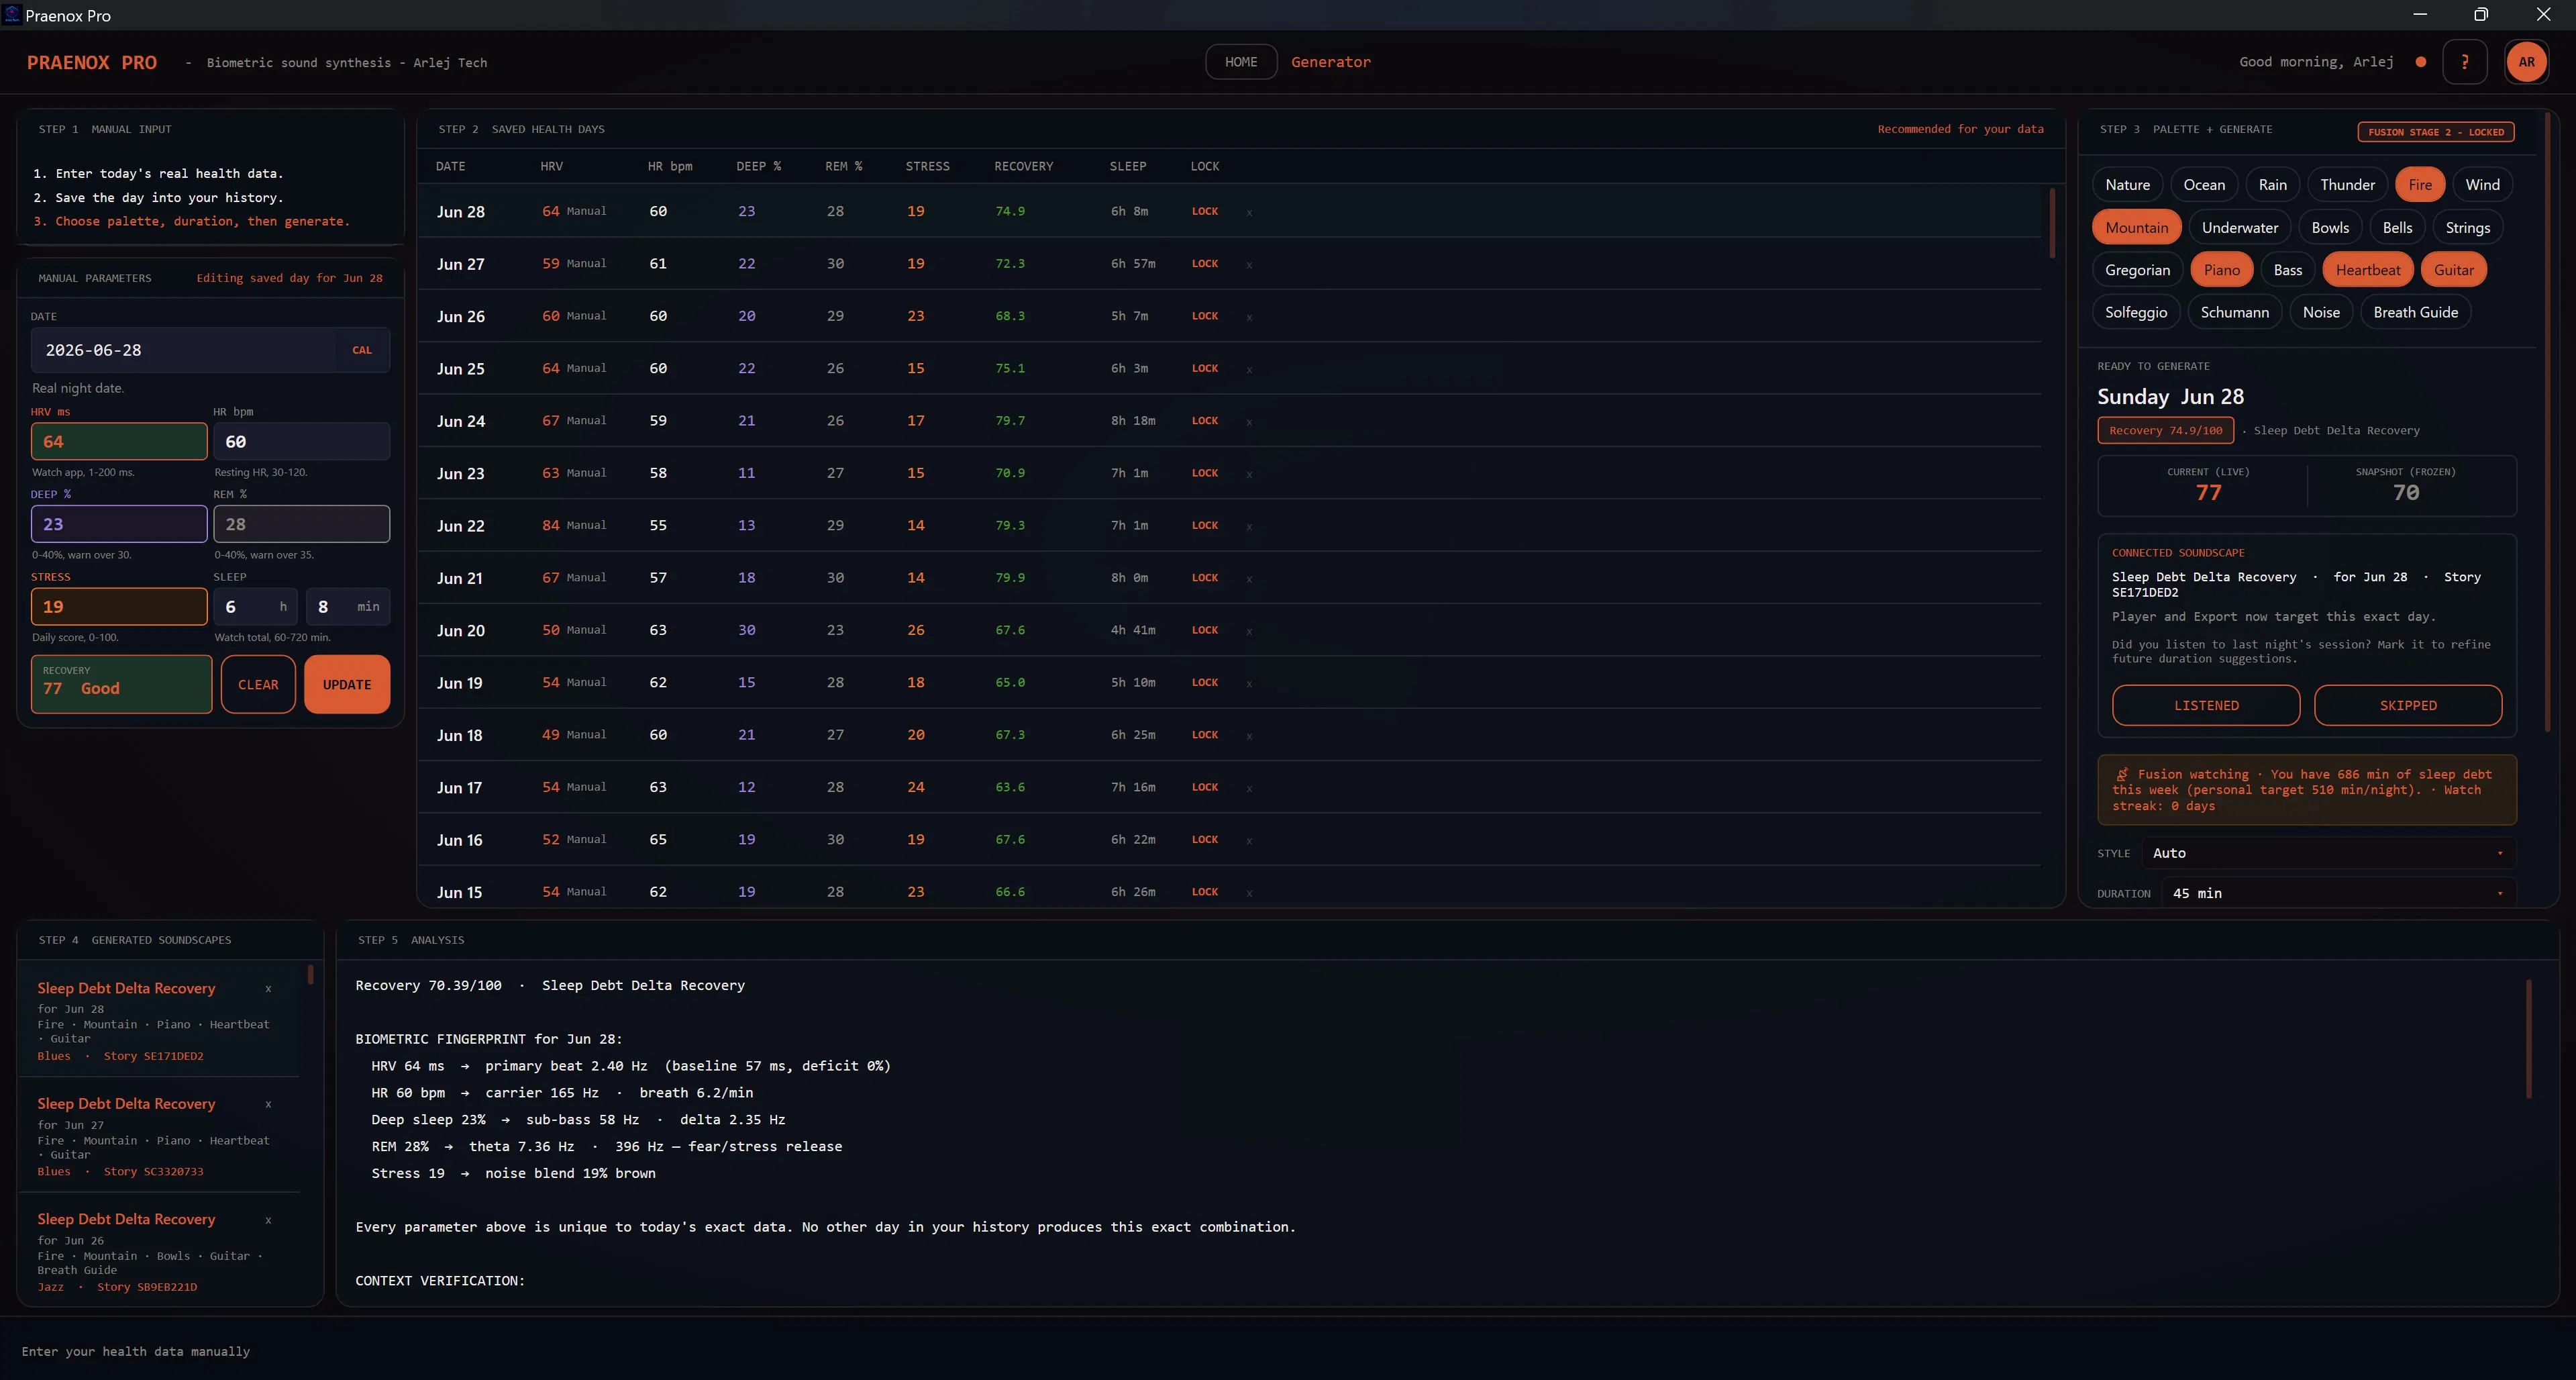2576x1380 pixels.
Task: Select the Schumann palette chip
Action: pyautogui.click(x=2234, y=312)
